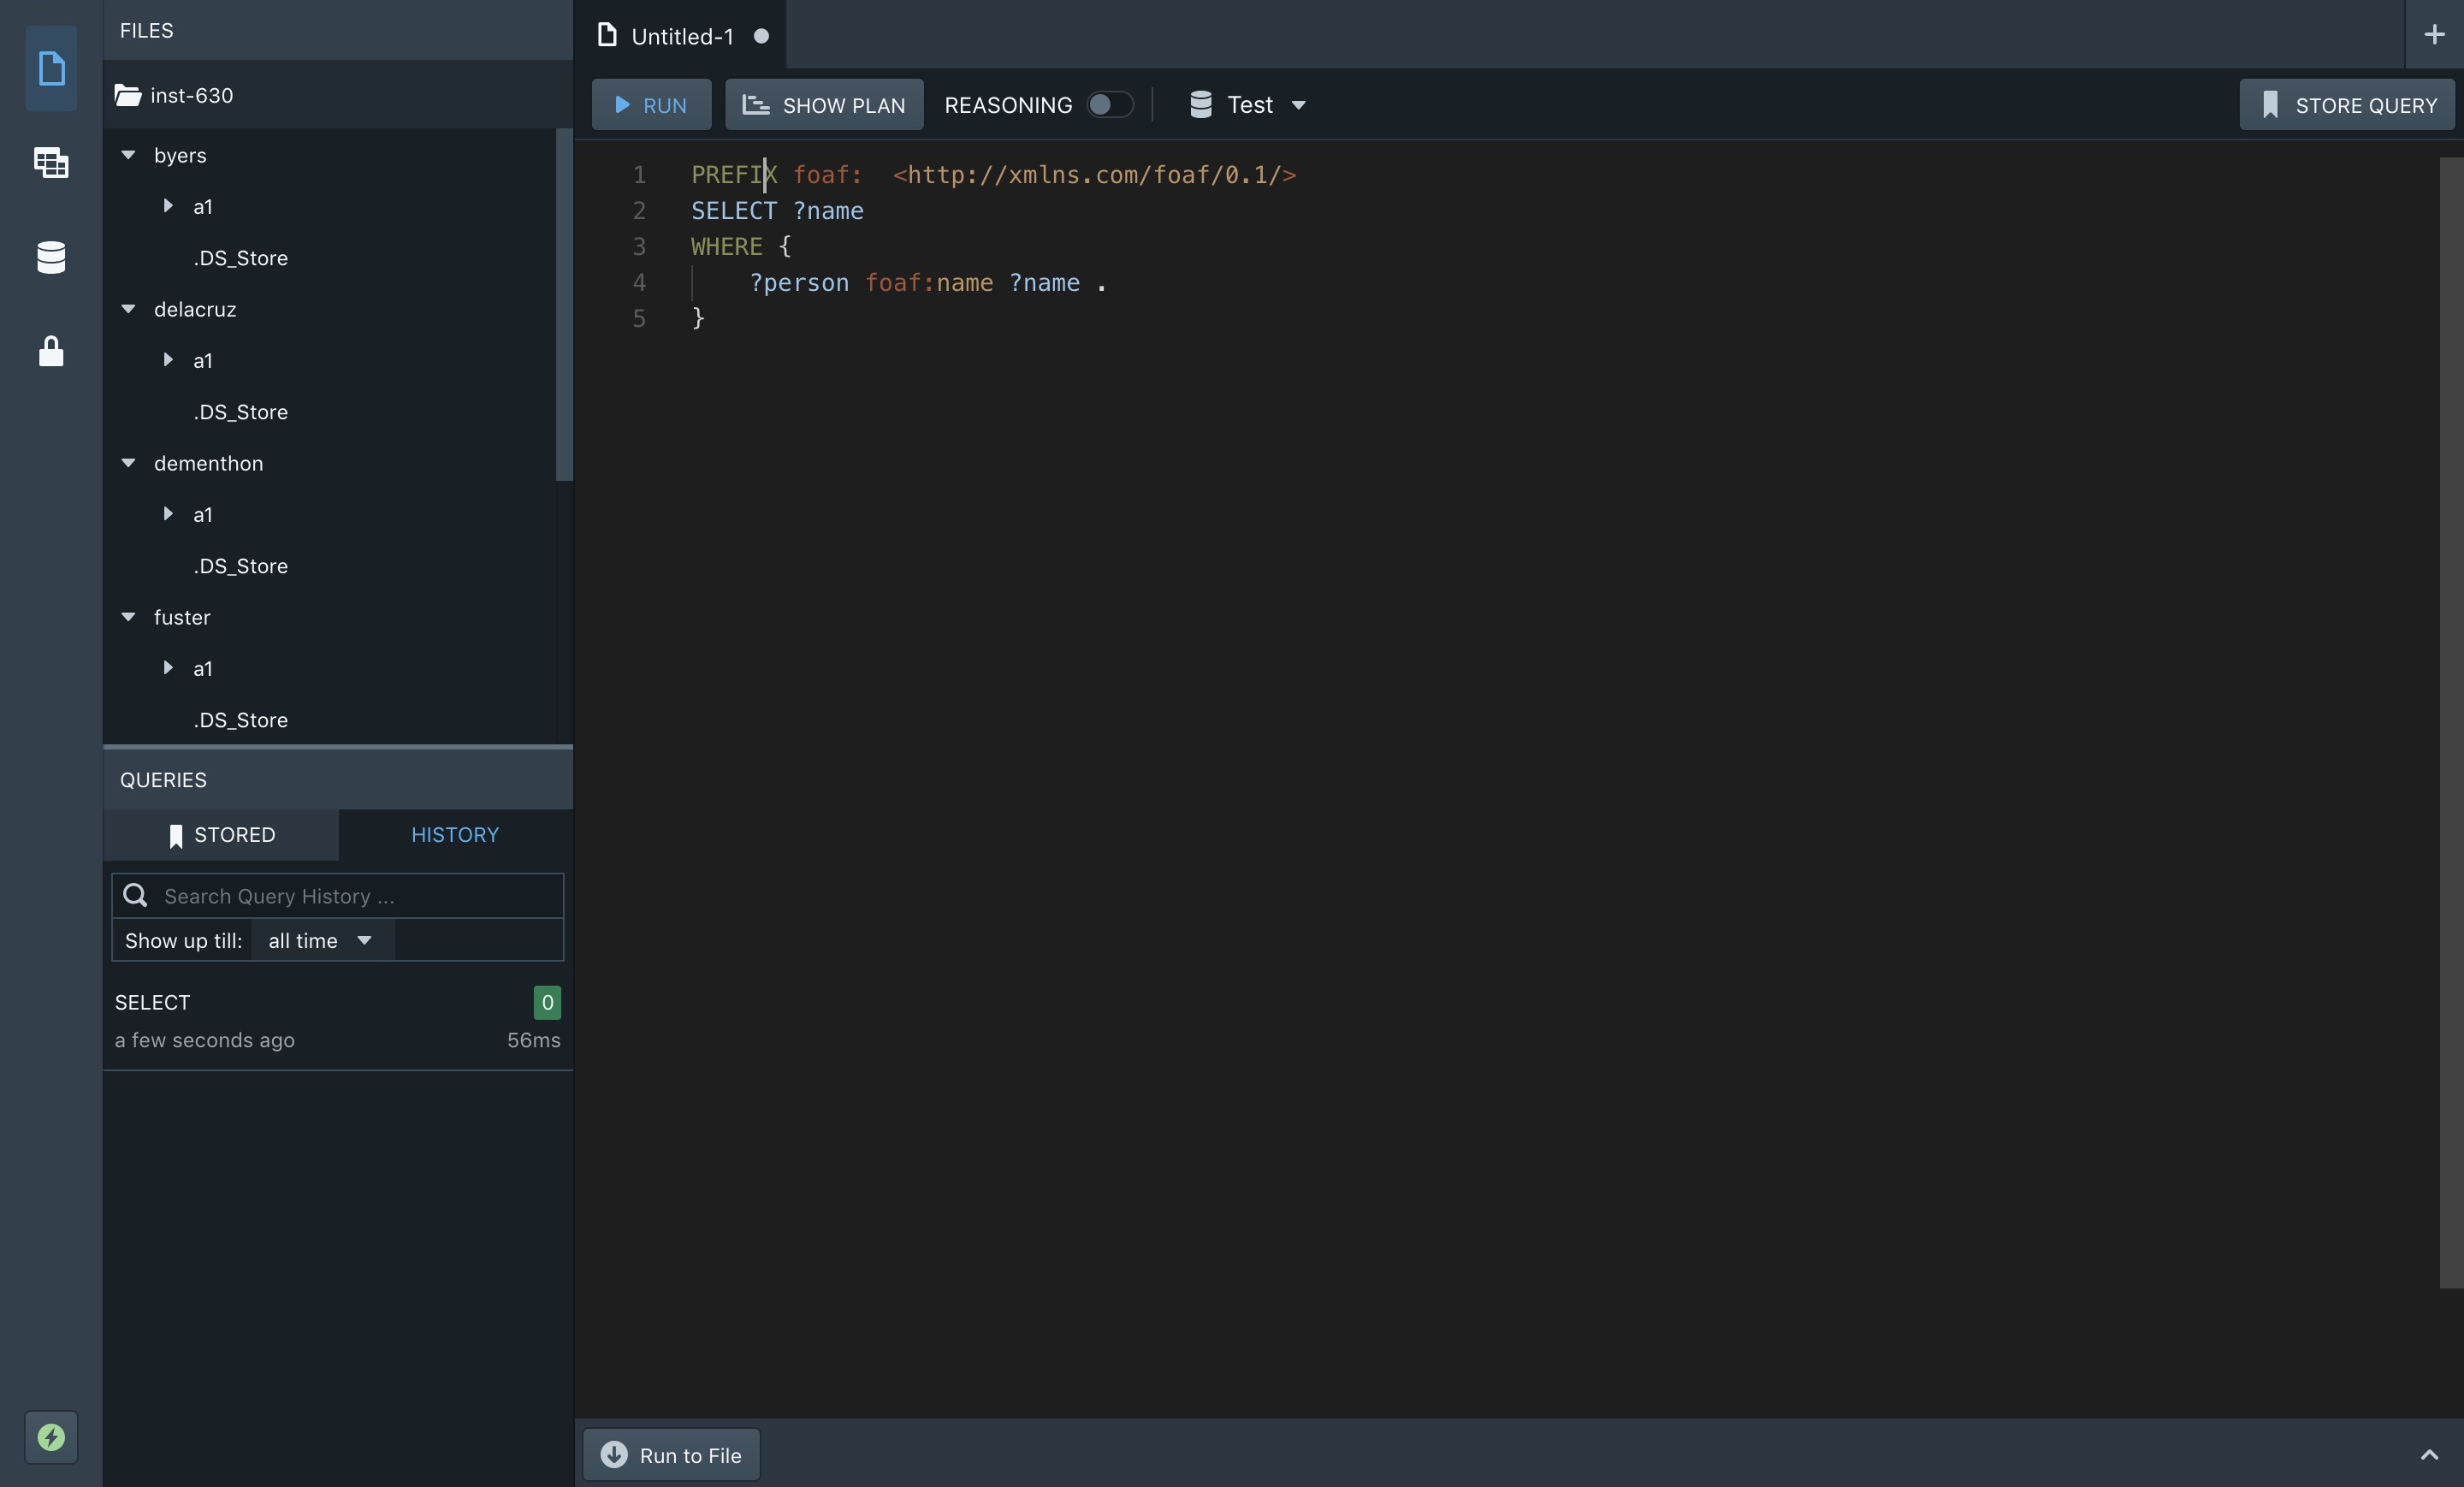Click the Show Plan button
Viewport: 2464px width, 1487px height.
pyautogui.click(x=824, y=105)
